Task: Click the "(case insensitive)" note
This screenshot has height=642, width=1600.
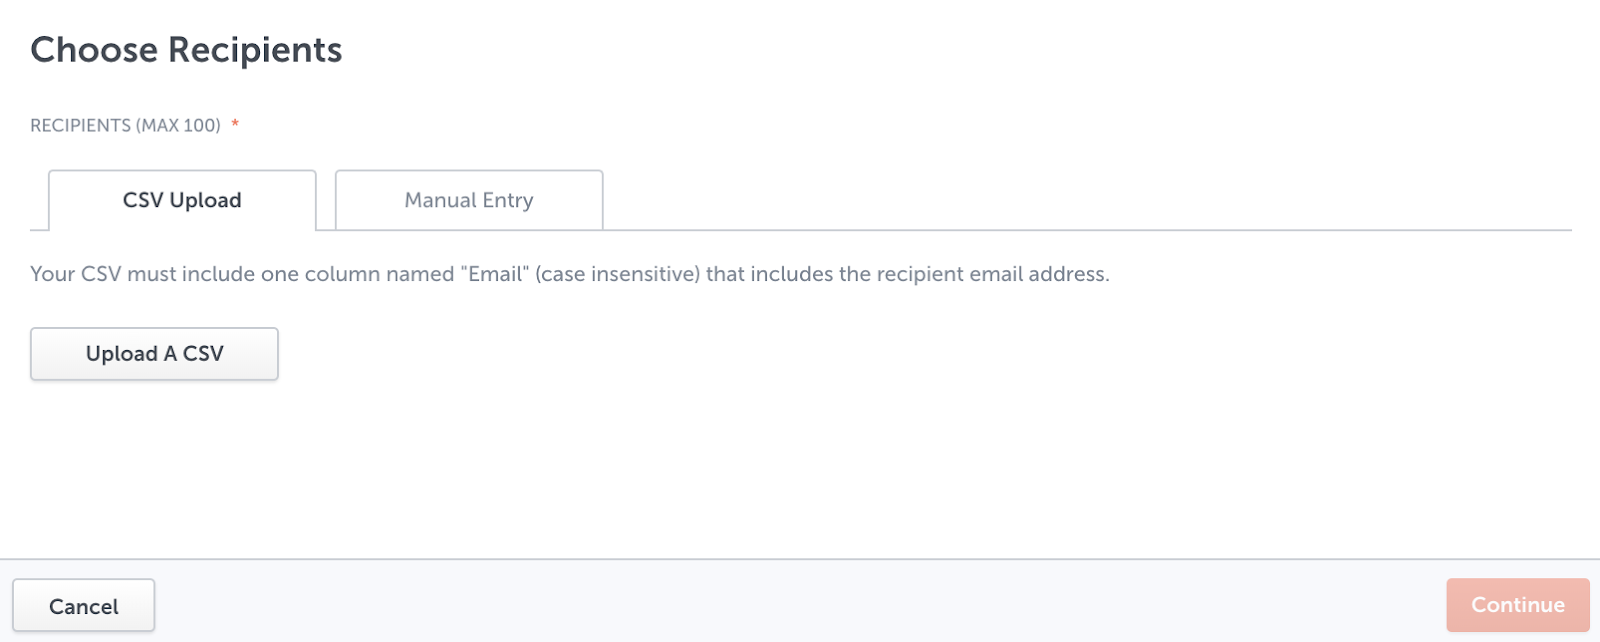Action: coord(617,274)
